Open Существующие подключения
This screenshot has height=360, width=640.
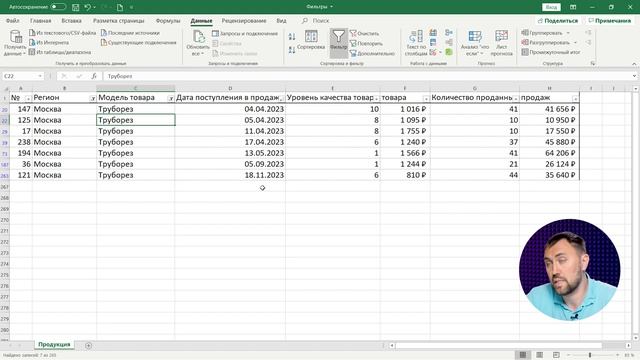pyautogui.click(x=138, y=42)
